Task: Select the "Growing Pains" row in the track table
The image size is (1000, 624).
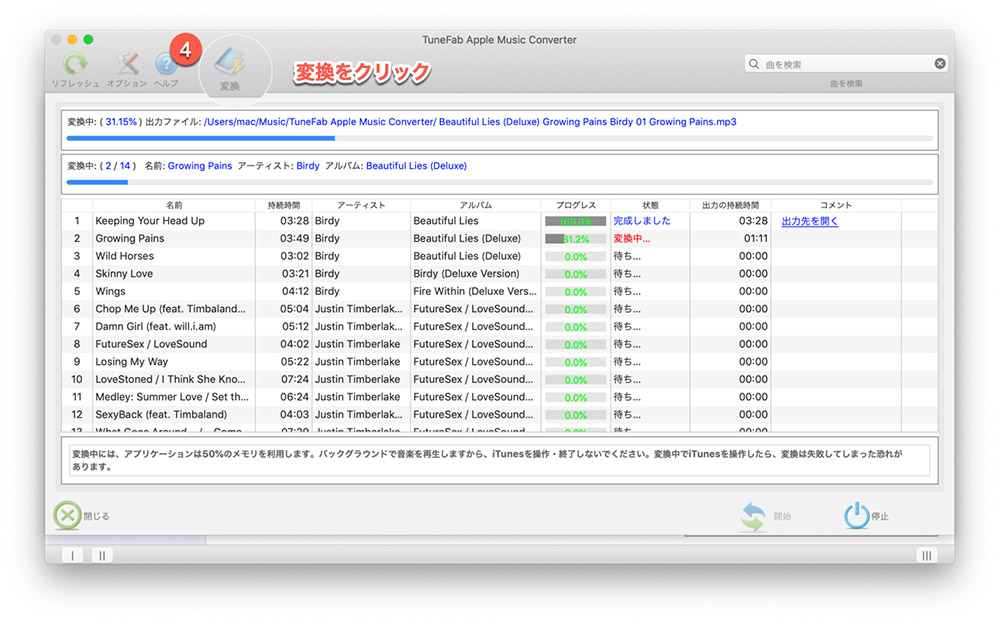Action: 499,239
